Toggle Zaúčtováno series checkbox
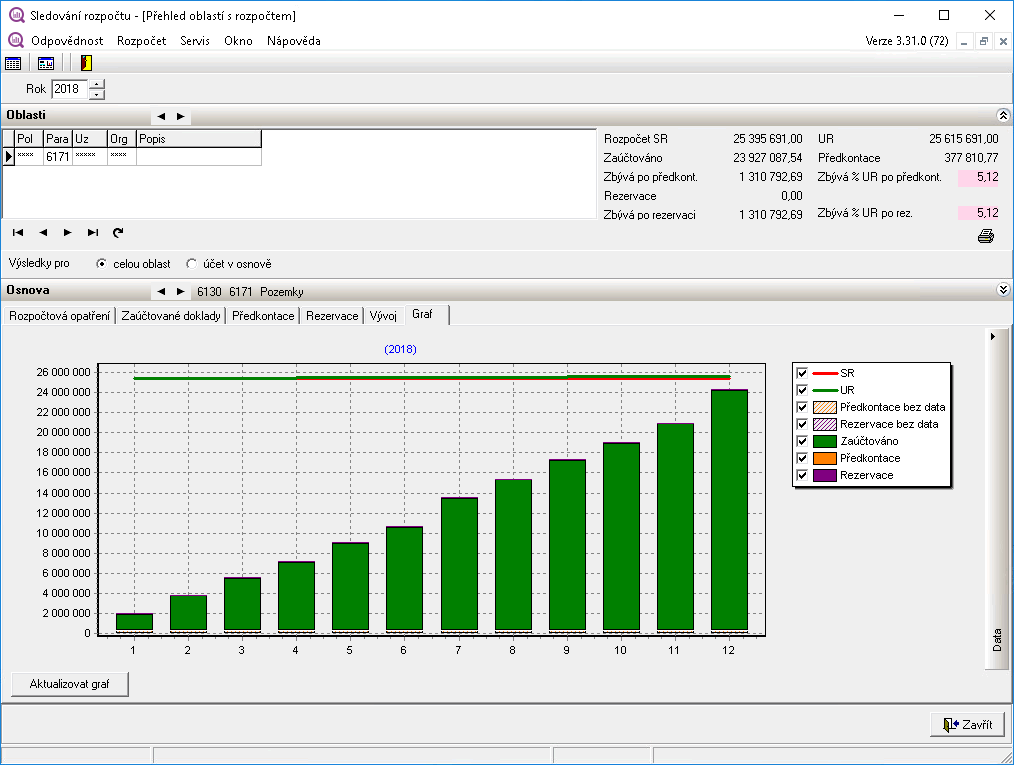The width and height of the screenshot is (1014, 765). coord(801,441)
